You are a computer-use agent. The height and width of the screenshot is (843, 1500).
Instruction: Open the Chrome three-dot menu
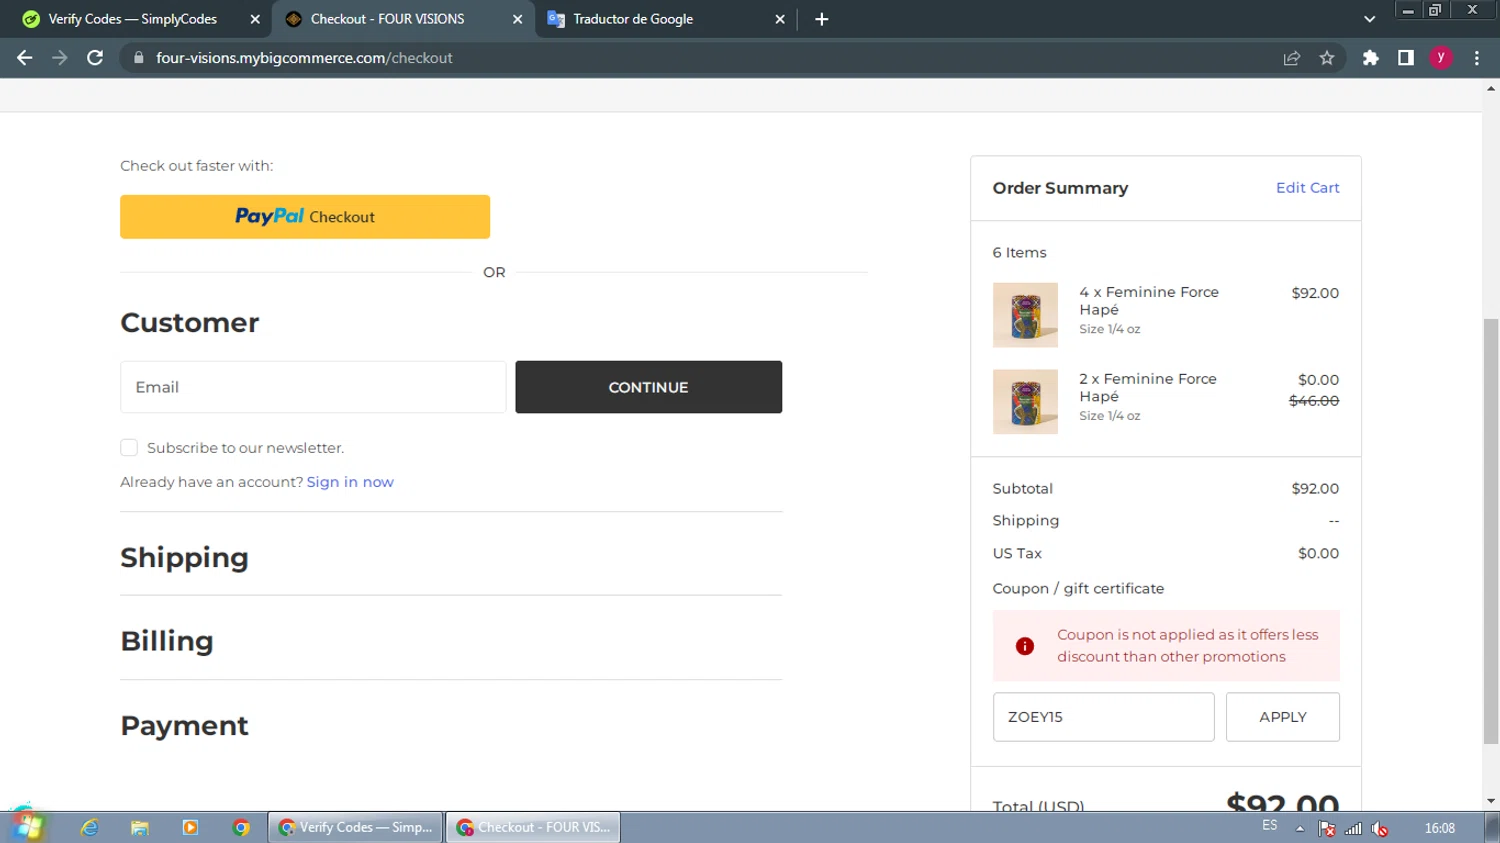(x=1477, y=58)
